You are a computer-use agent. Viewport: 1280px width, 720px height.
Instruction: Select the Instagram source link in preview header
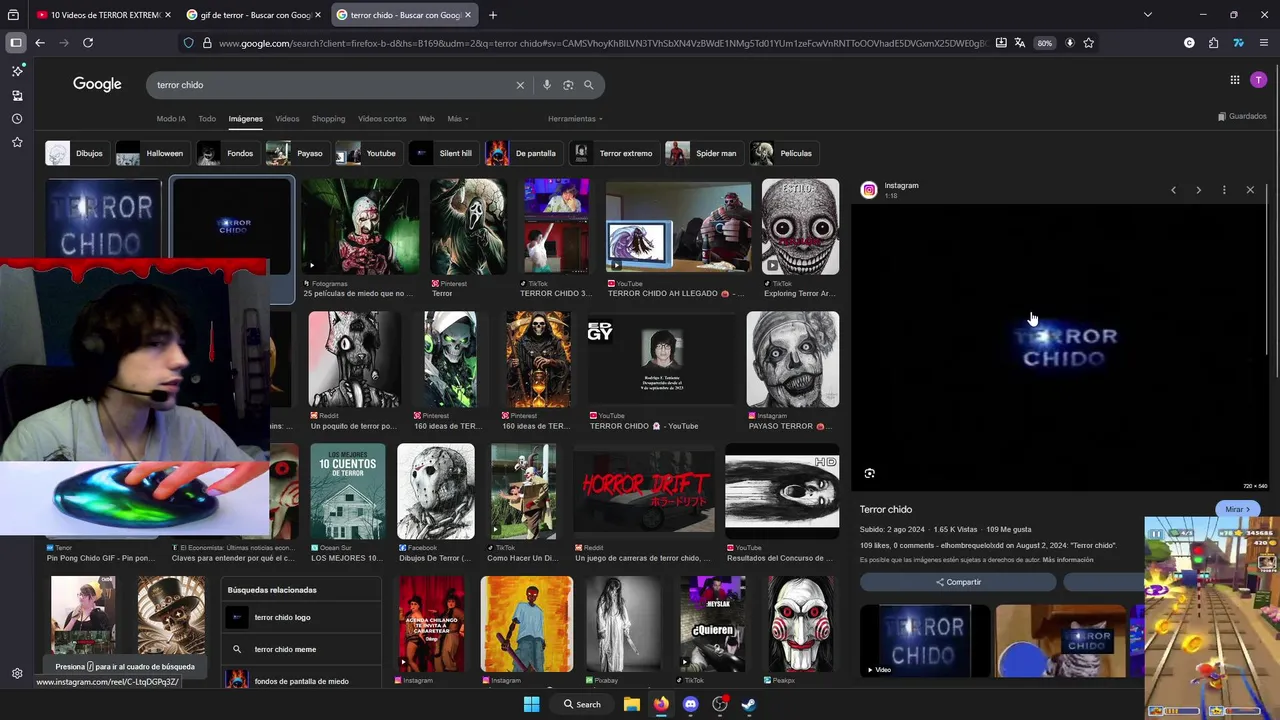901,185
